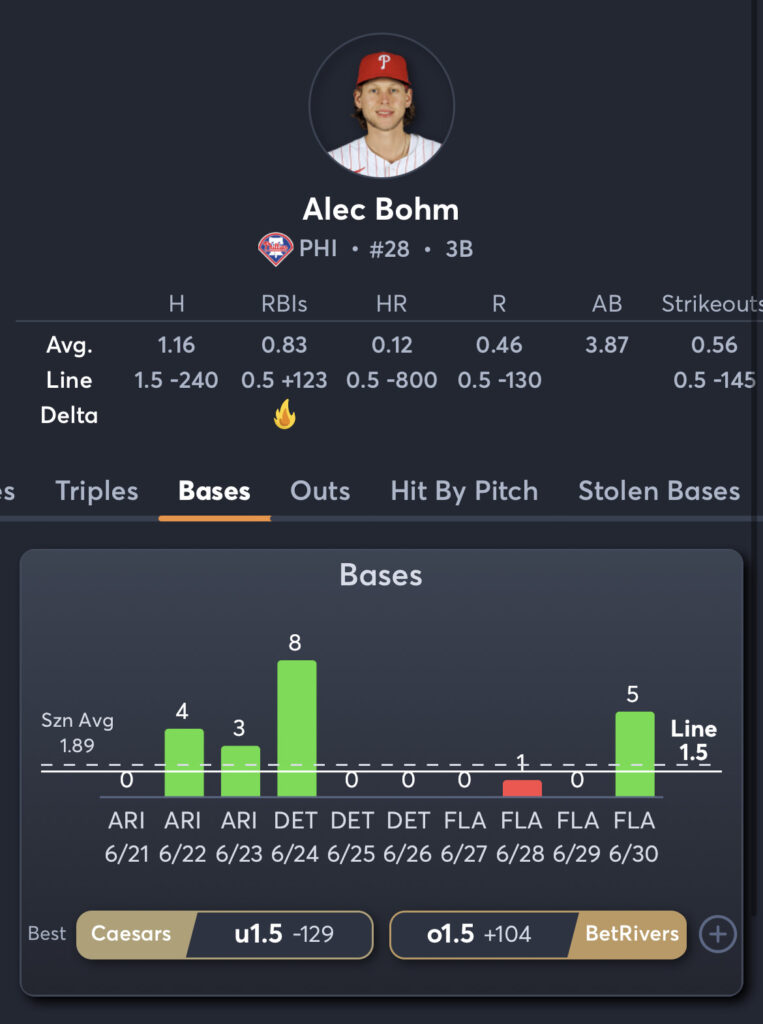
Task: Switch to the Stolen Bases tab
Action: (x=658, y=491)
